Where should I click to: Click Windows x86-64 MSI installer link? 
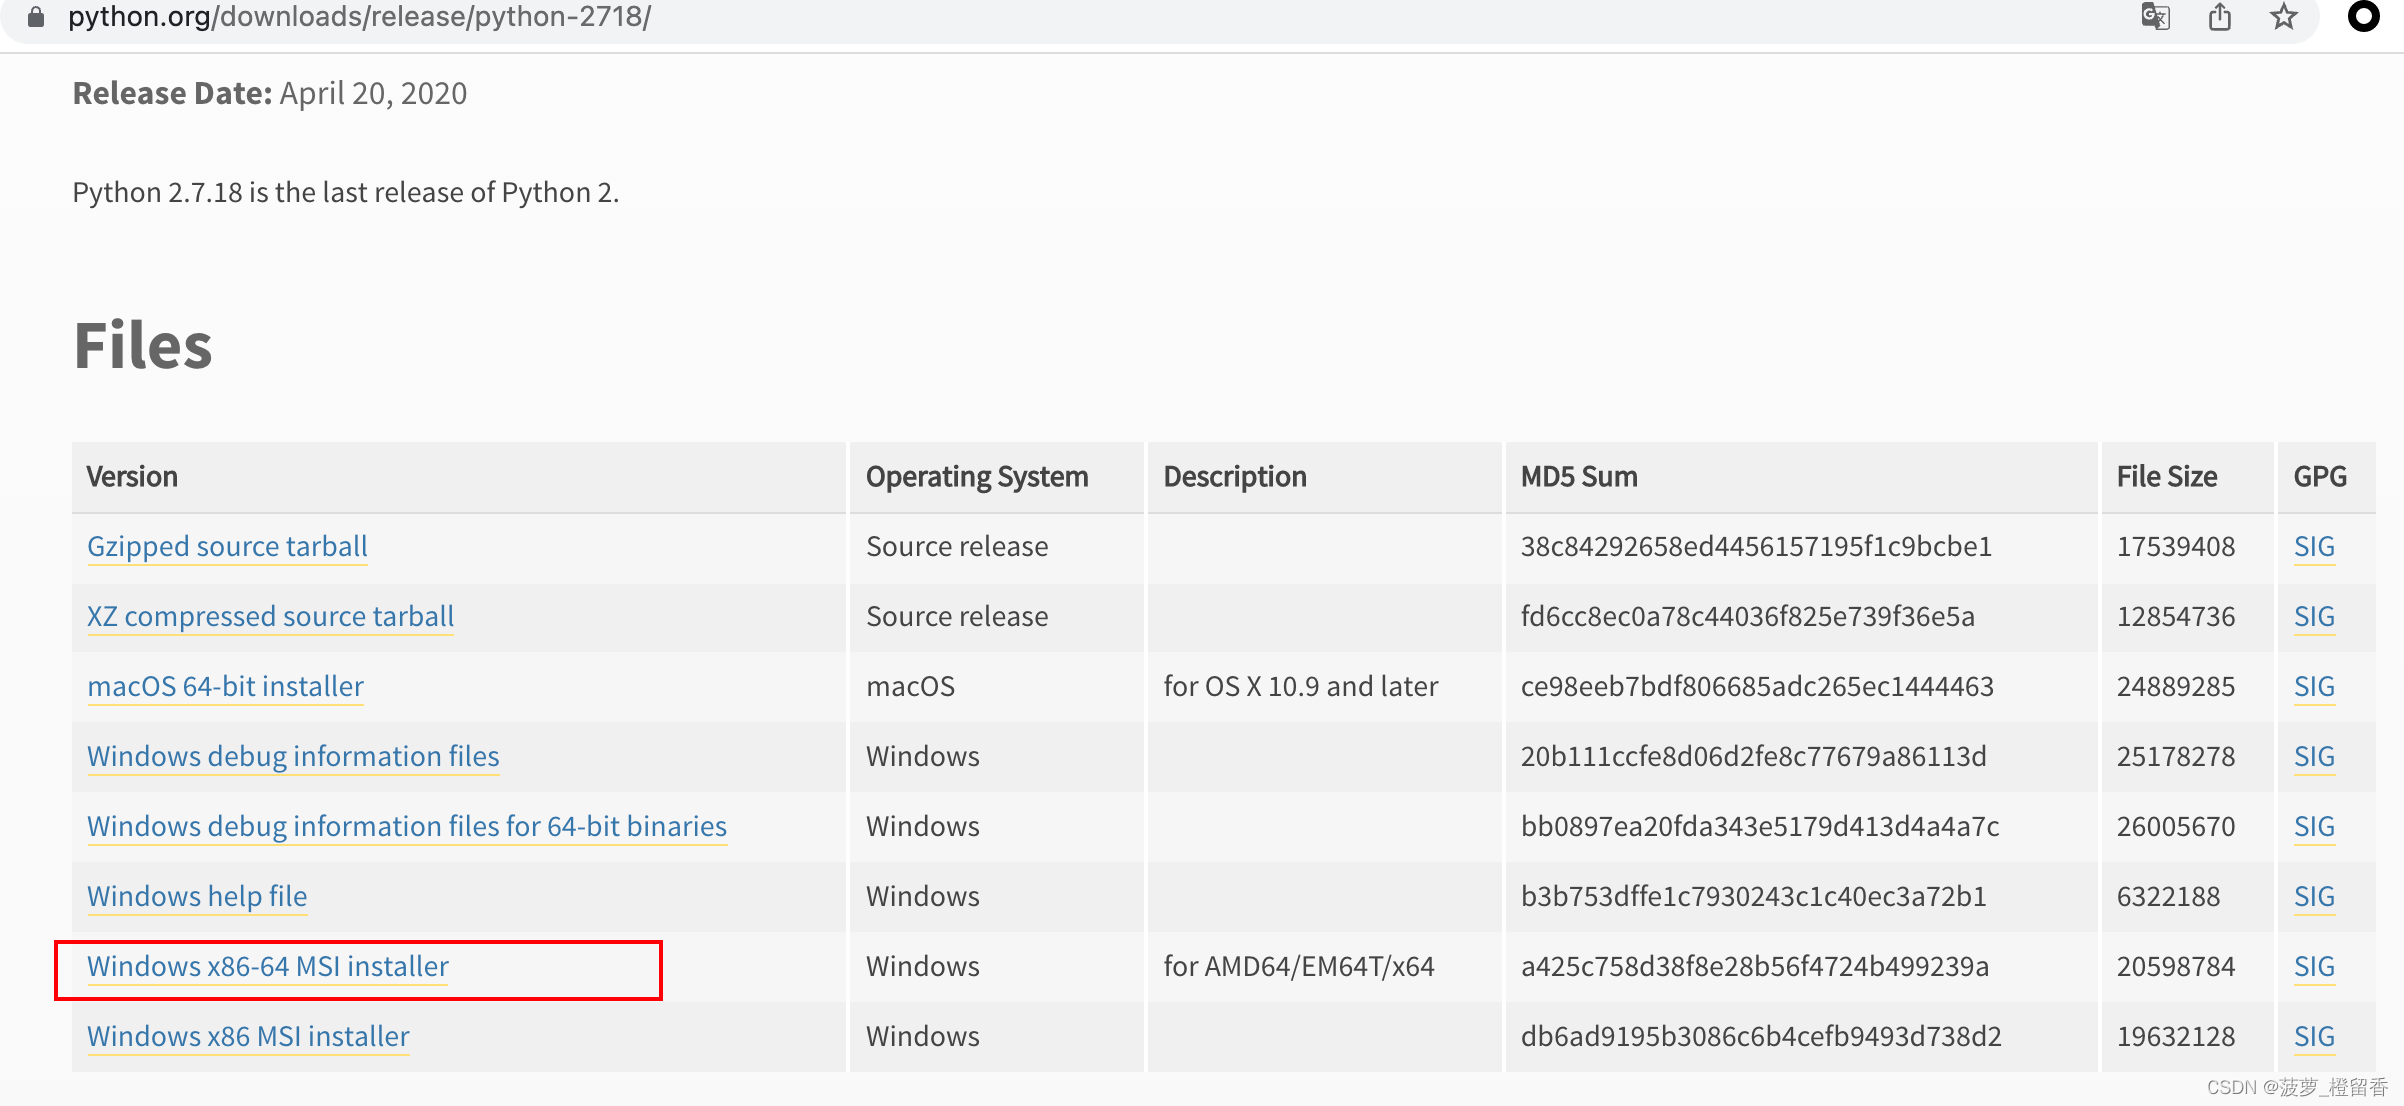coord(268,967)
